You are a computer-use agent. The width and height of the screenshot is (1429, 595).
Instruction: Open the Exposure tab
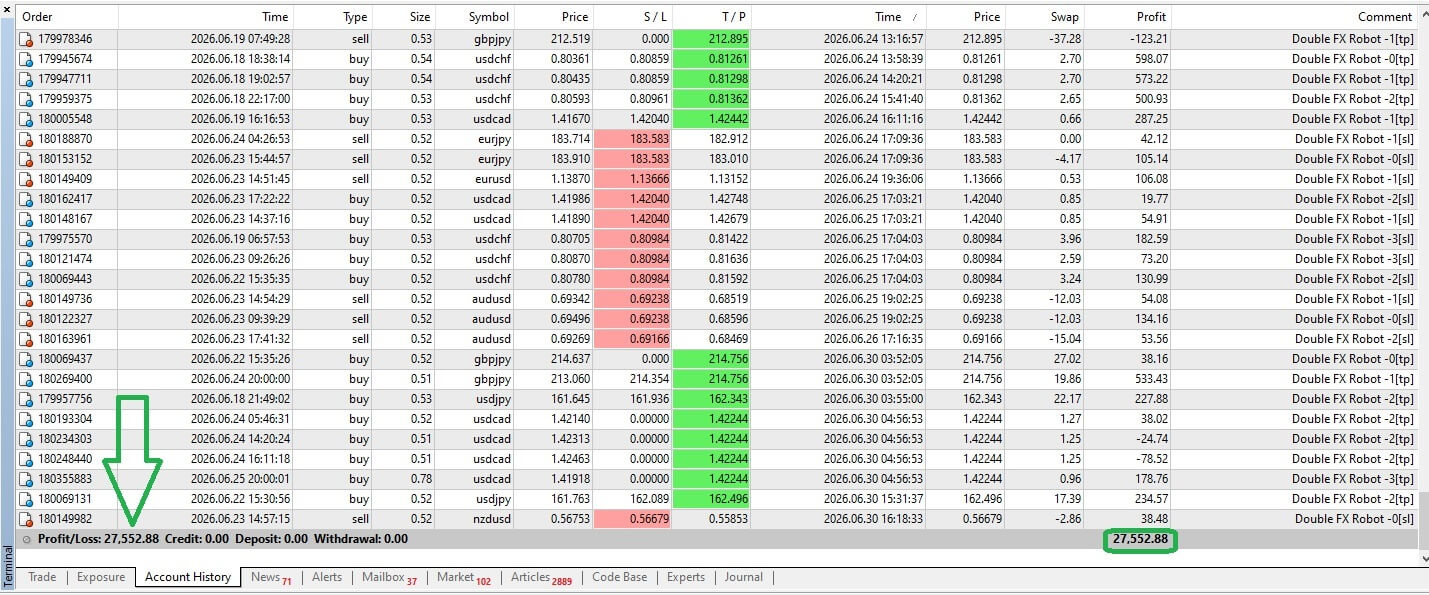click(x=101, y=577)
